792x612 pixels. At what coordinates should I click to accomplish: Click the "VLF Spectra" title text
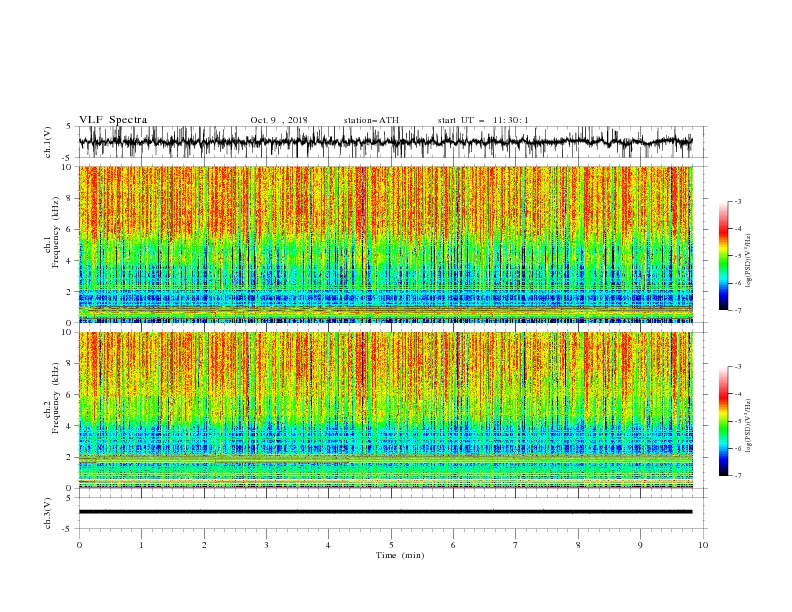(x=113, y=120)
